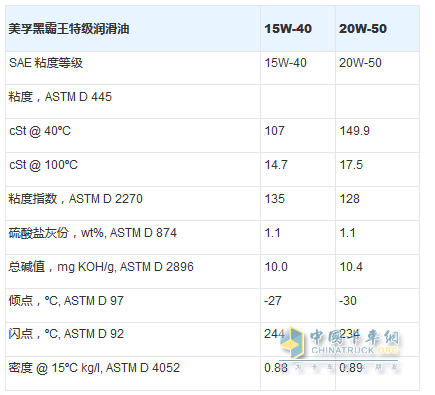This screenshot has width=435, height=395.
Task: Click the 粘度, ASTM D 445 row label
Action: [60, 97]
